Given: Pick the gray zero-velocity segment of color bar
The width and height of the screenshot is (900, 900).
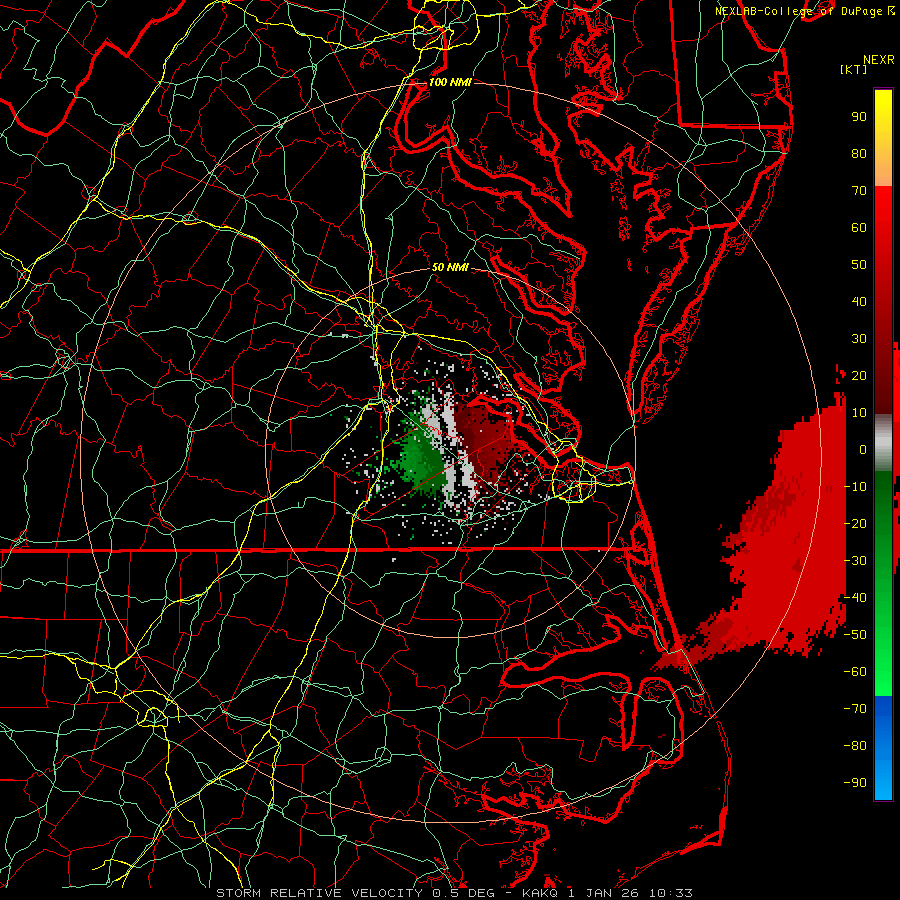Looking at the screenshot, I should [883, 443].
